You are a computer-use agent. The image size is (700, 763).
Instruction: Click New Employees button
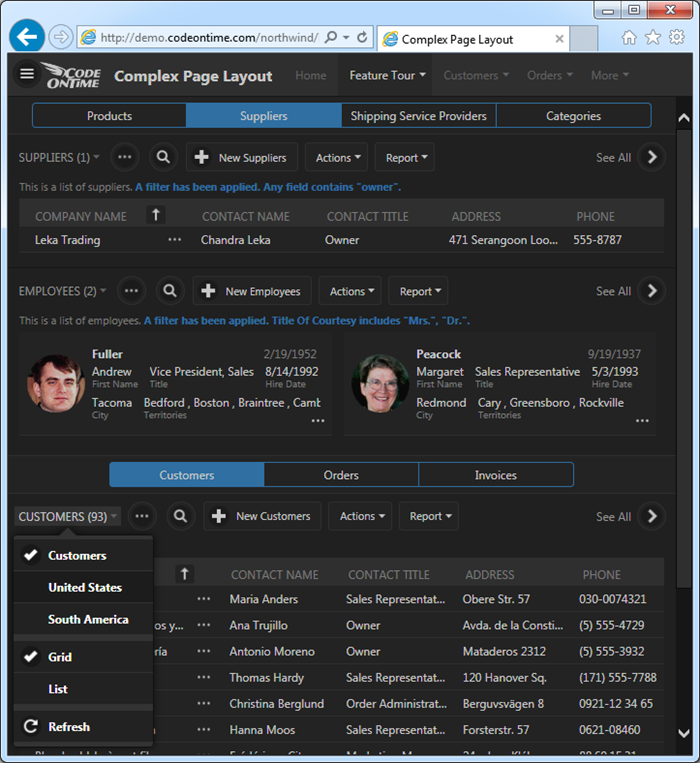coord(252,291)
